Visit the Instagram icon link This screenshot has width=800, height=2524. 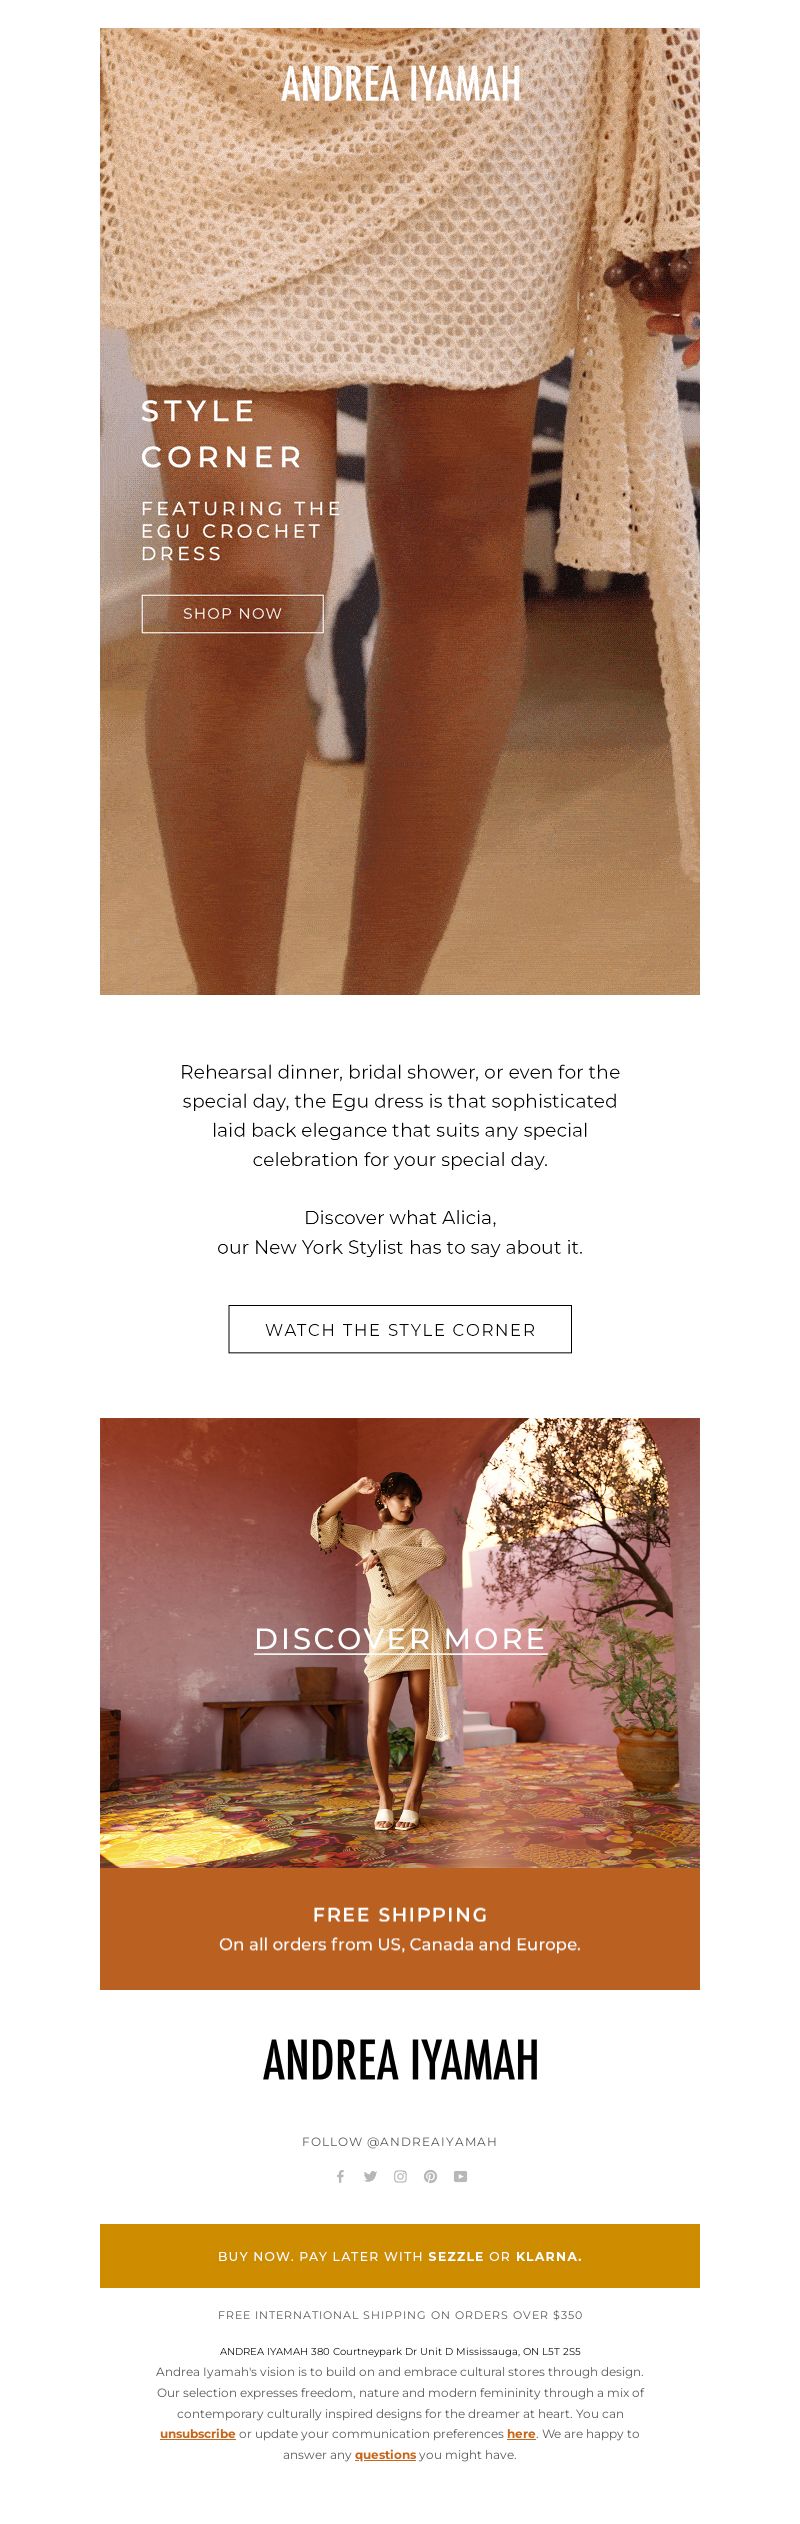[400, 2176]
